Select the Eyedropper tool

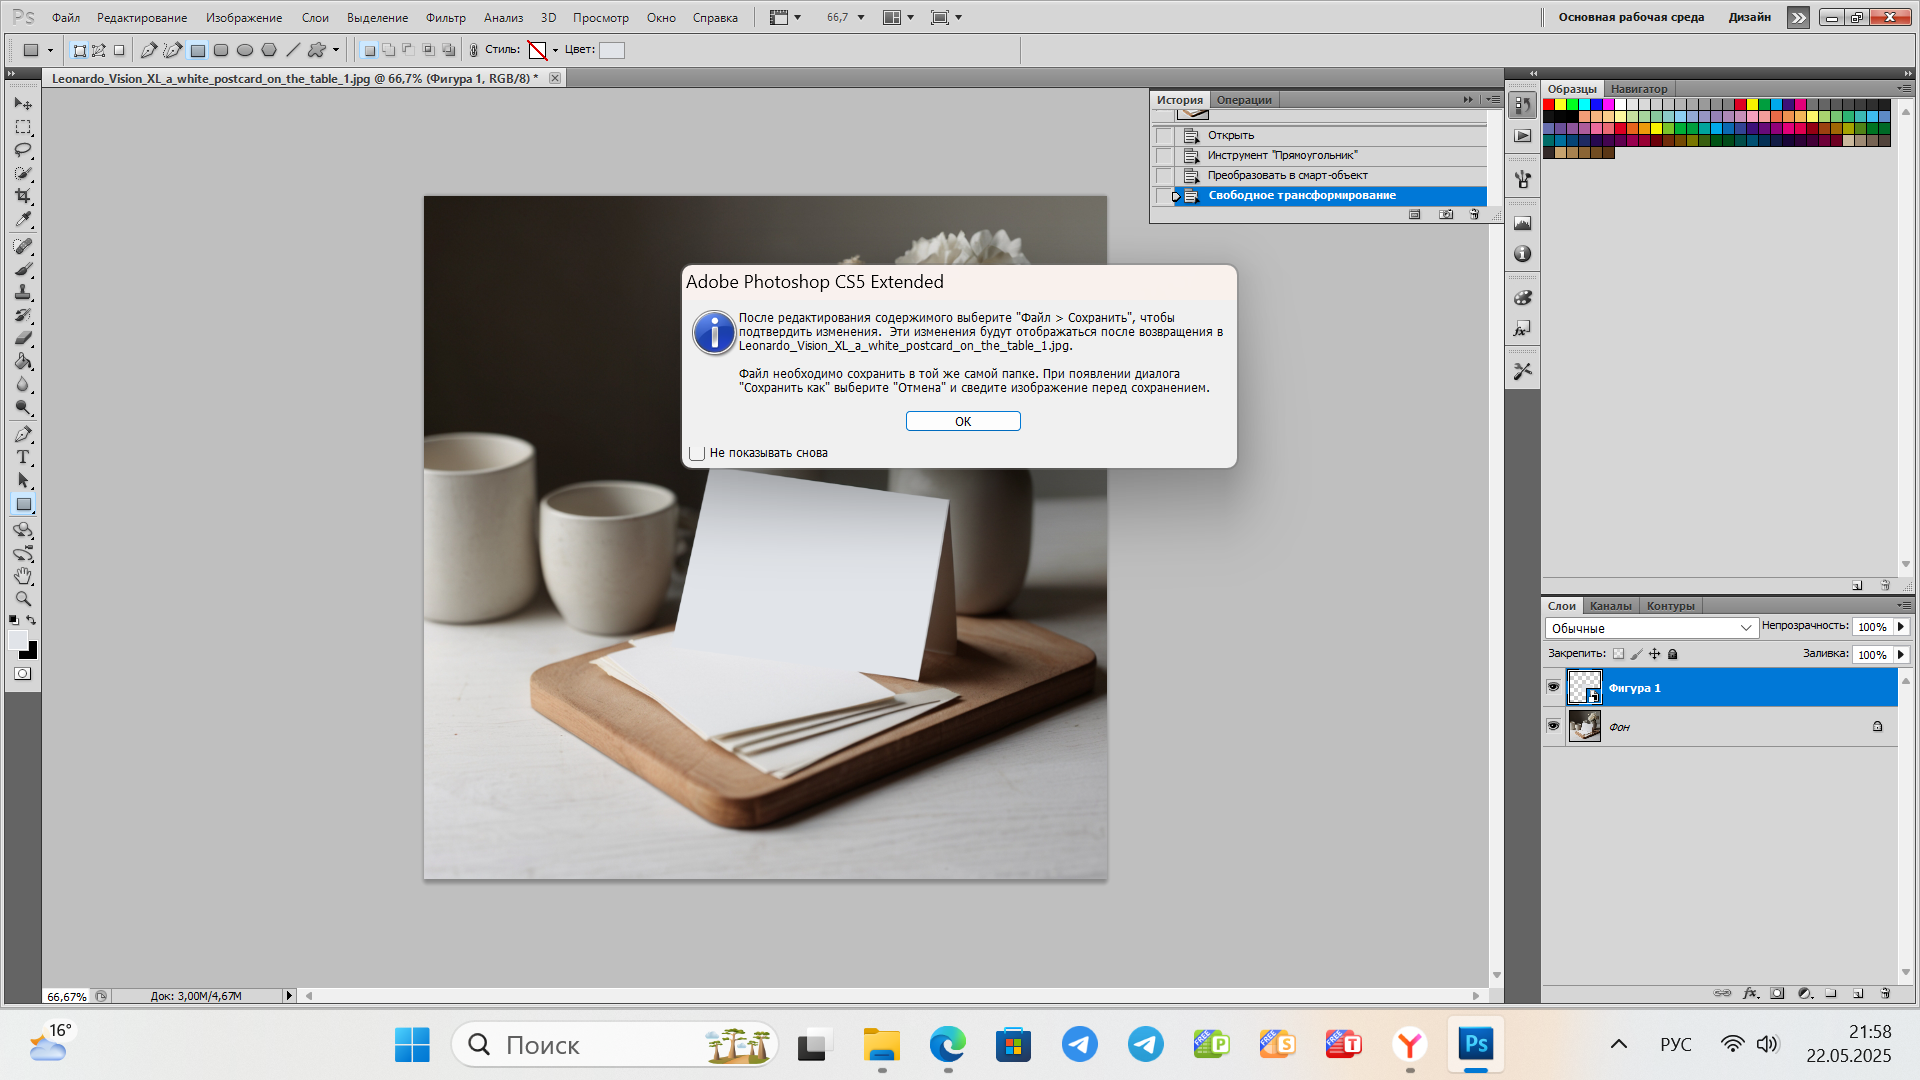click(x=23, y=219)
